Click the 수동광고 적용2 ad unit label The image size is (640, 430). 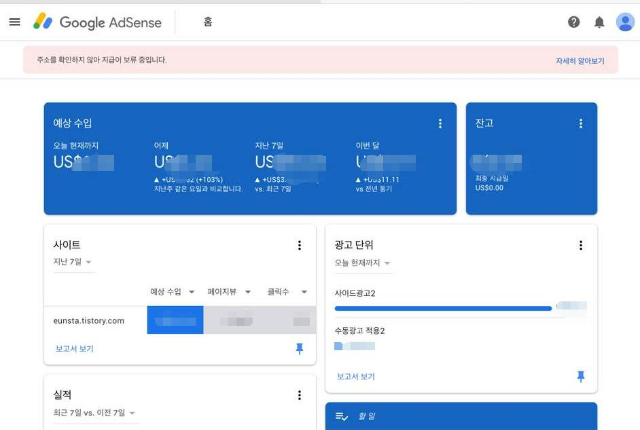[x=360, y=331]
